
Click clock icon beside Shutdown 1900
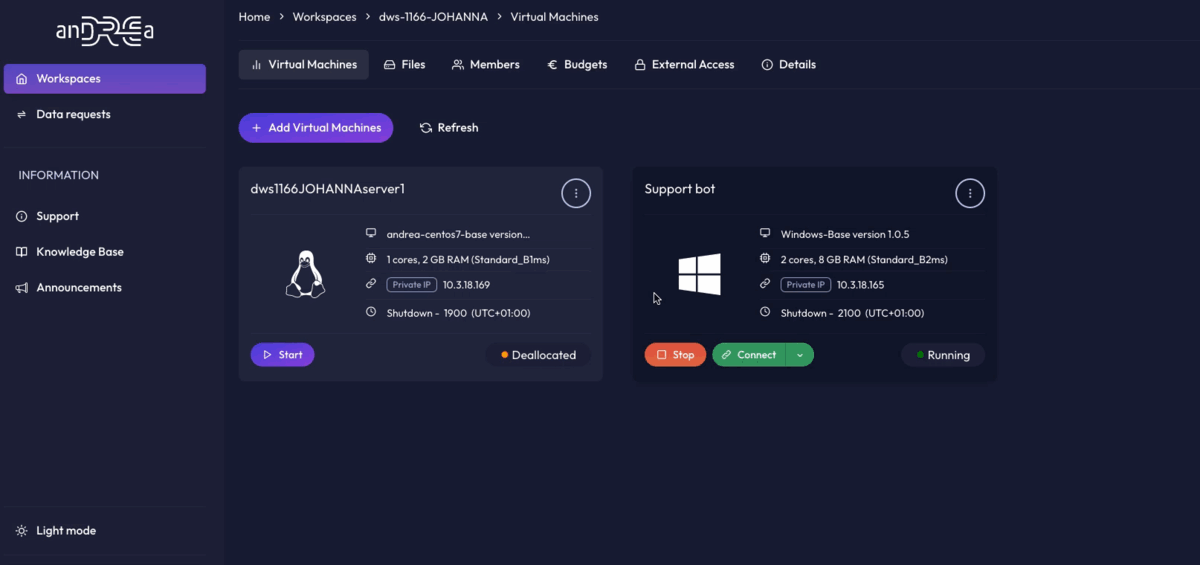coord(371,312)
